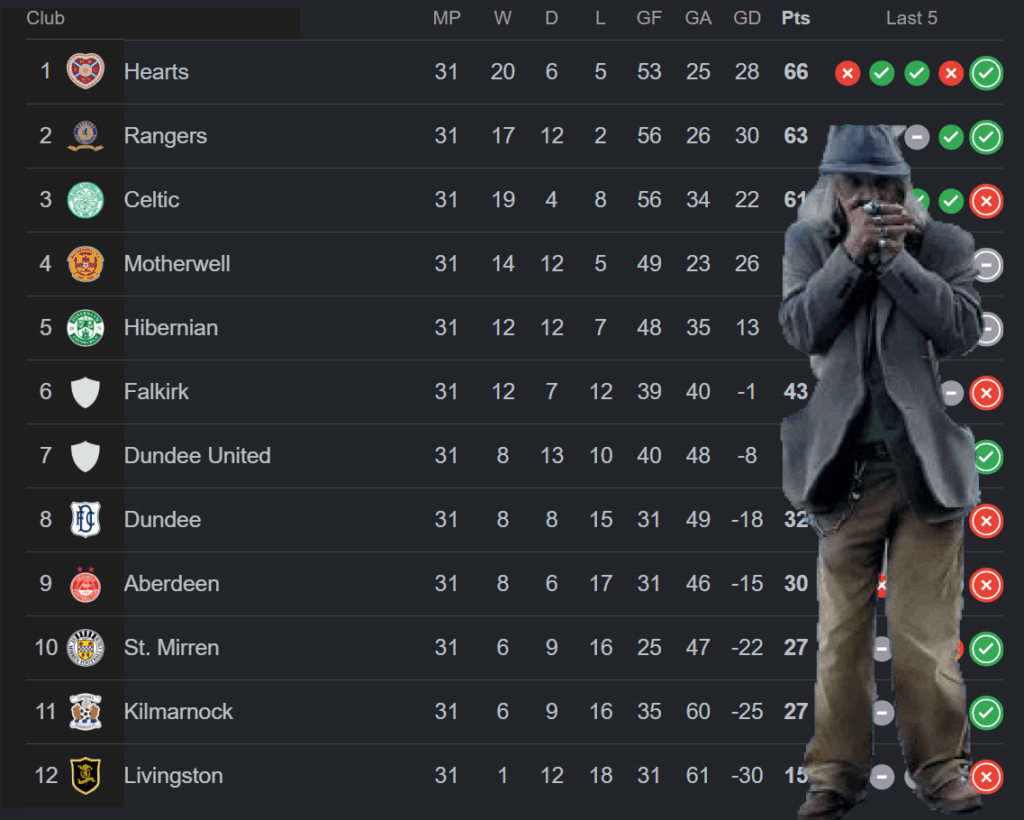This screenshot has width=1024, height=820.
Task: Click Falkirk's red loss indicator
Action: click(986, 393)
